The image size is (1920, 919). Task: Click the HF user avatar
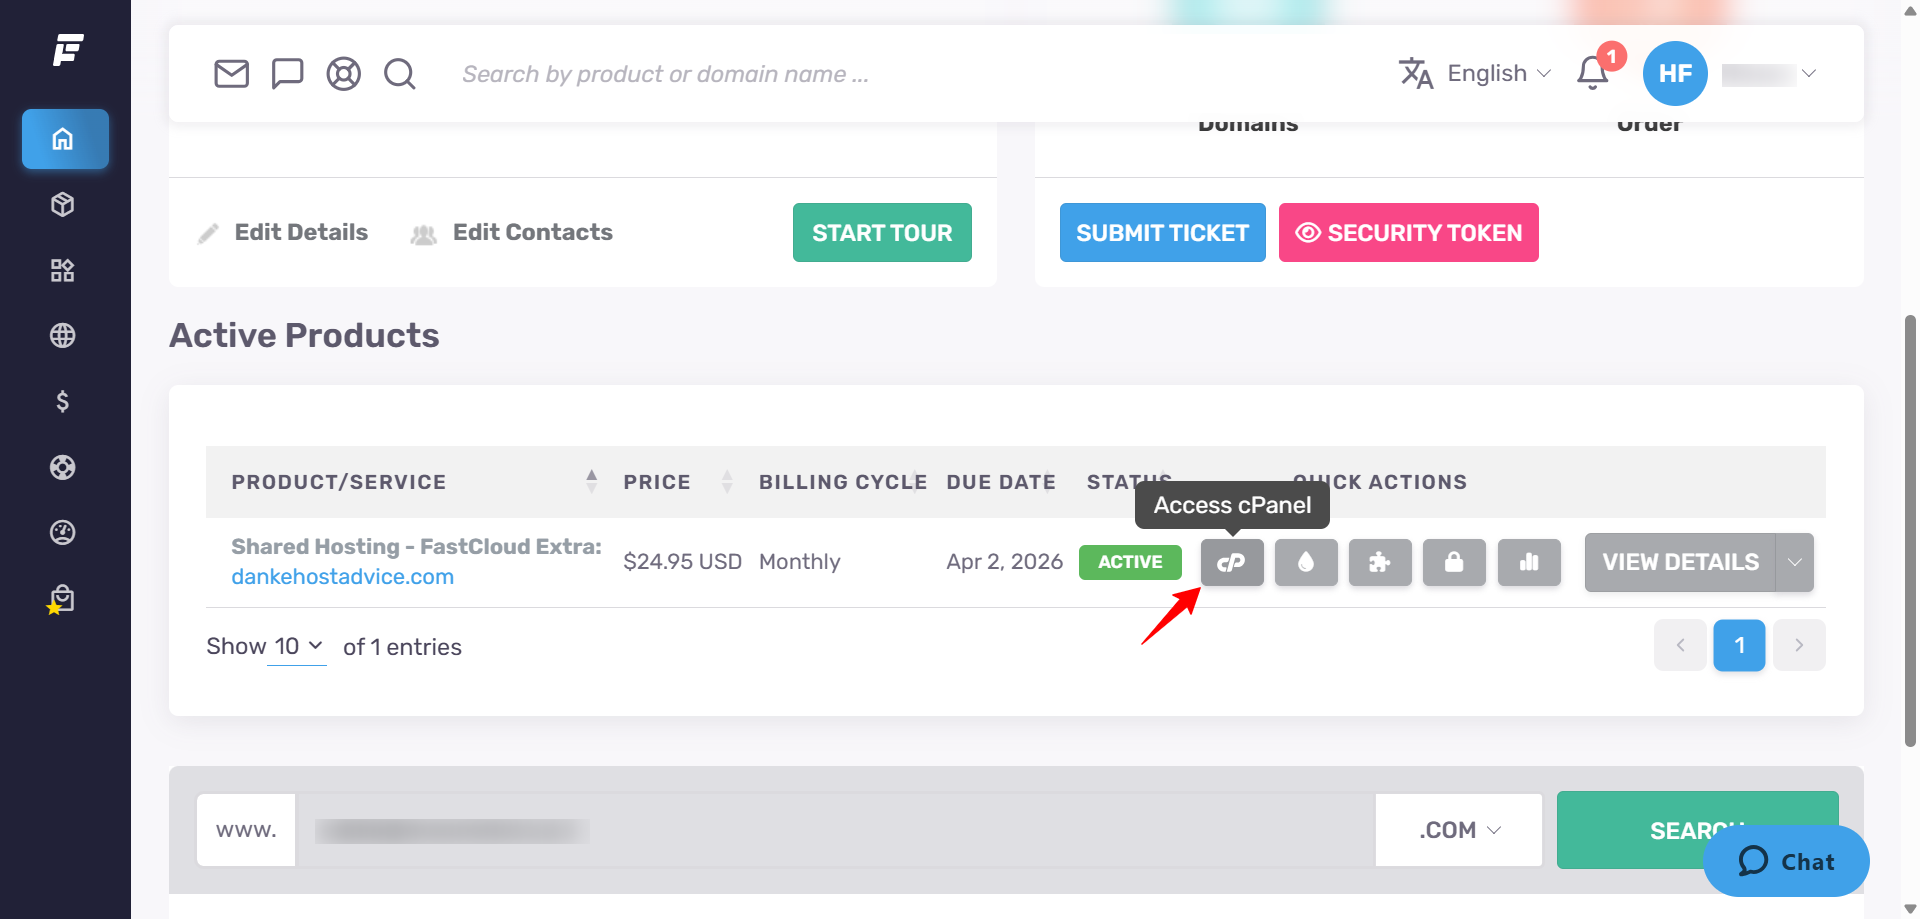click(x=1675, y=74)
